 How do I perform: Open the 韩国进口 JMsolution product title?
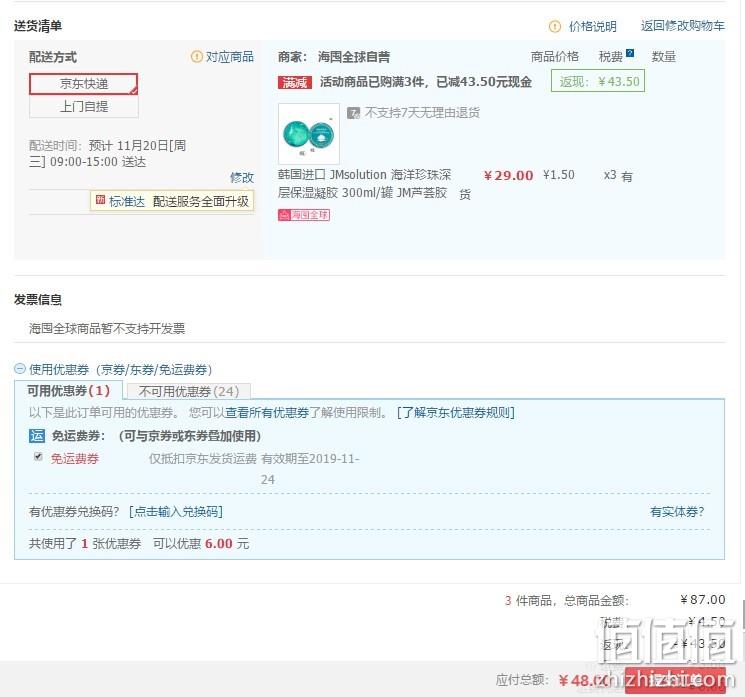coord(364,184)
